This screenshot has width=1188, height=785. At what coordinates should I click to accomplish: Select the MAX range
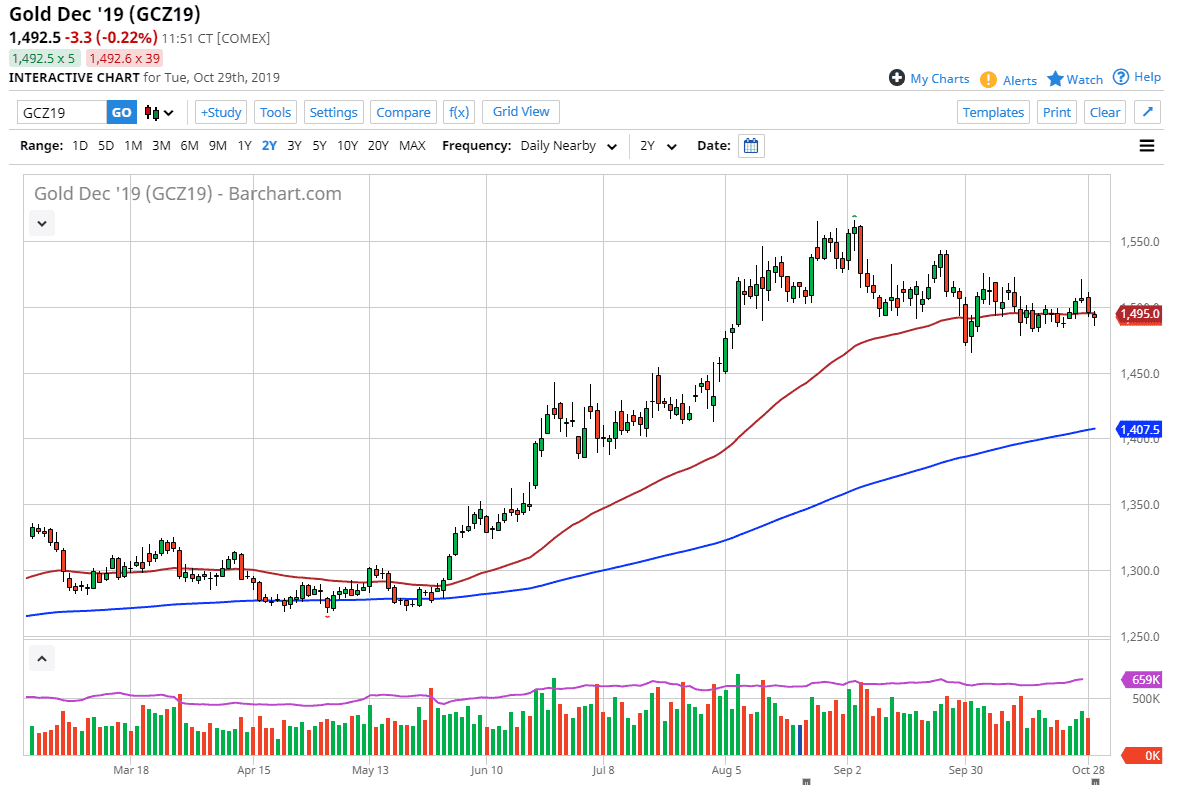(x=412, y=146)
